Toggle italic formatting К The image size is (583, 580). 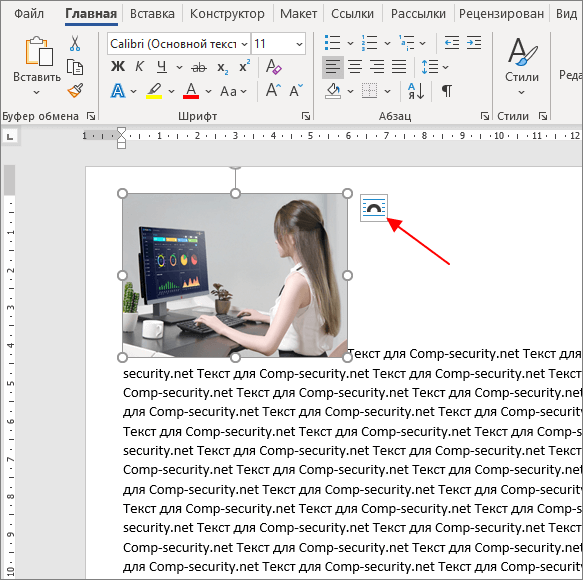click(x=139, y=67)
